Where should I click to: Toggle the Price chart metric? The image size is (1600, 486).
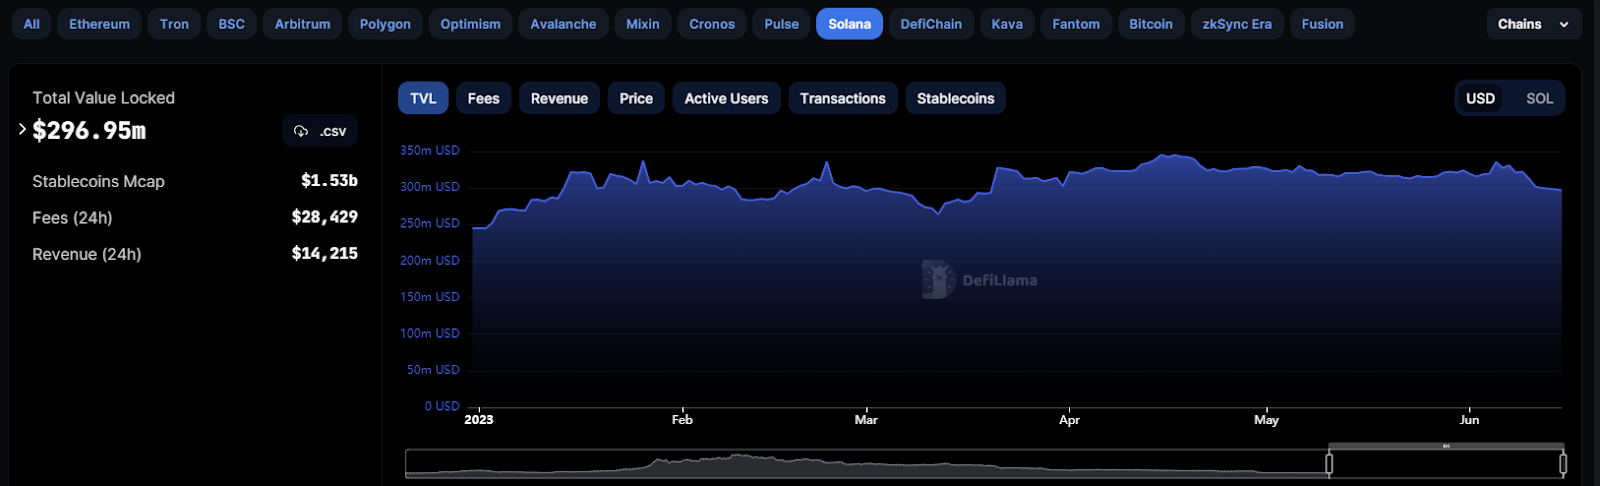636,98
